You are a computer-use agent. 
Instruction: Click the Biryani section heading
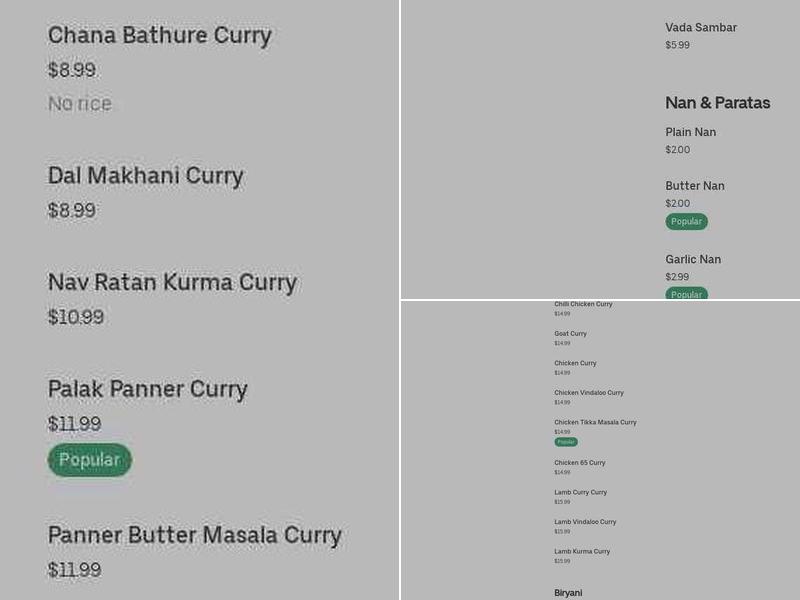(x=568, y=593)
